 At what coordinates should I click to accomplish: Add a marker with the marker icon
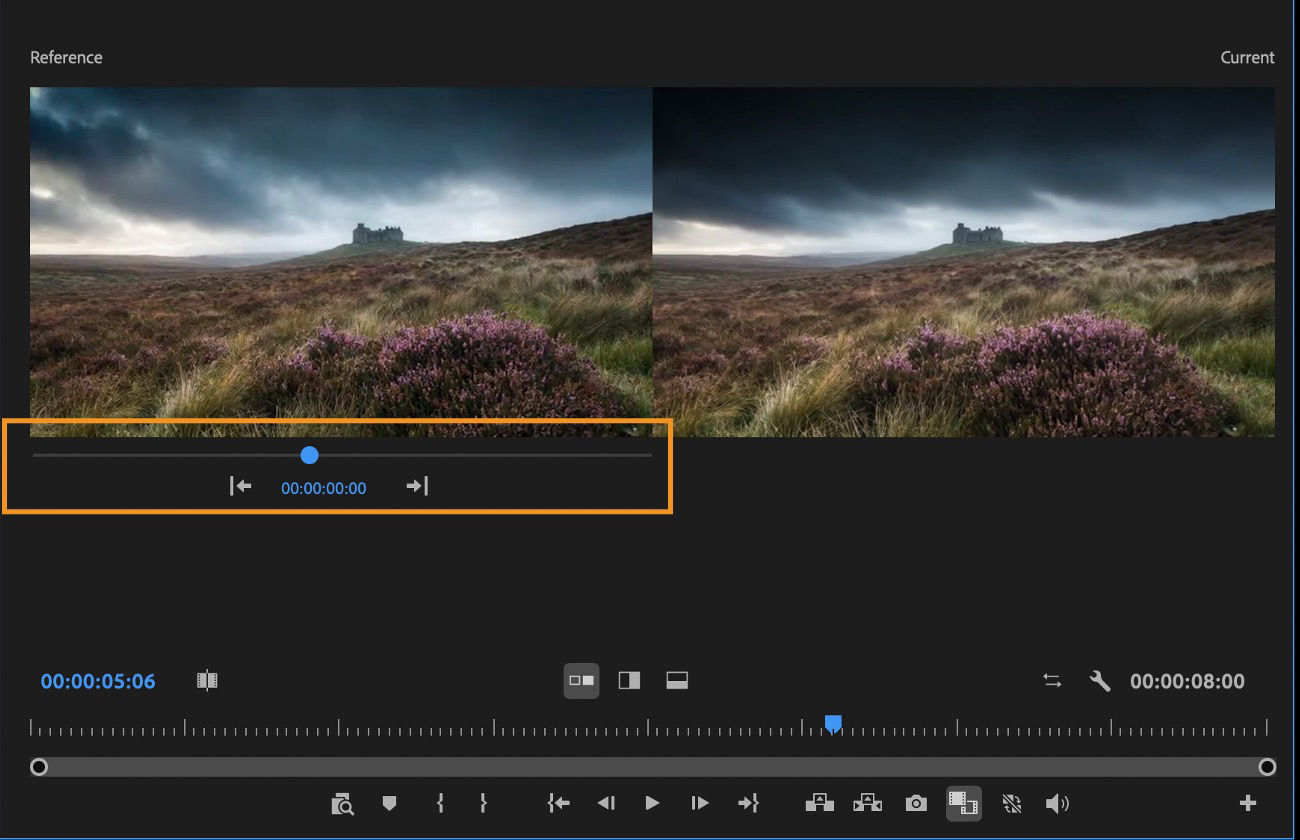tap(389, 803)
